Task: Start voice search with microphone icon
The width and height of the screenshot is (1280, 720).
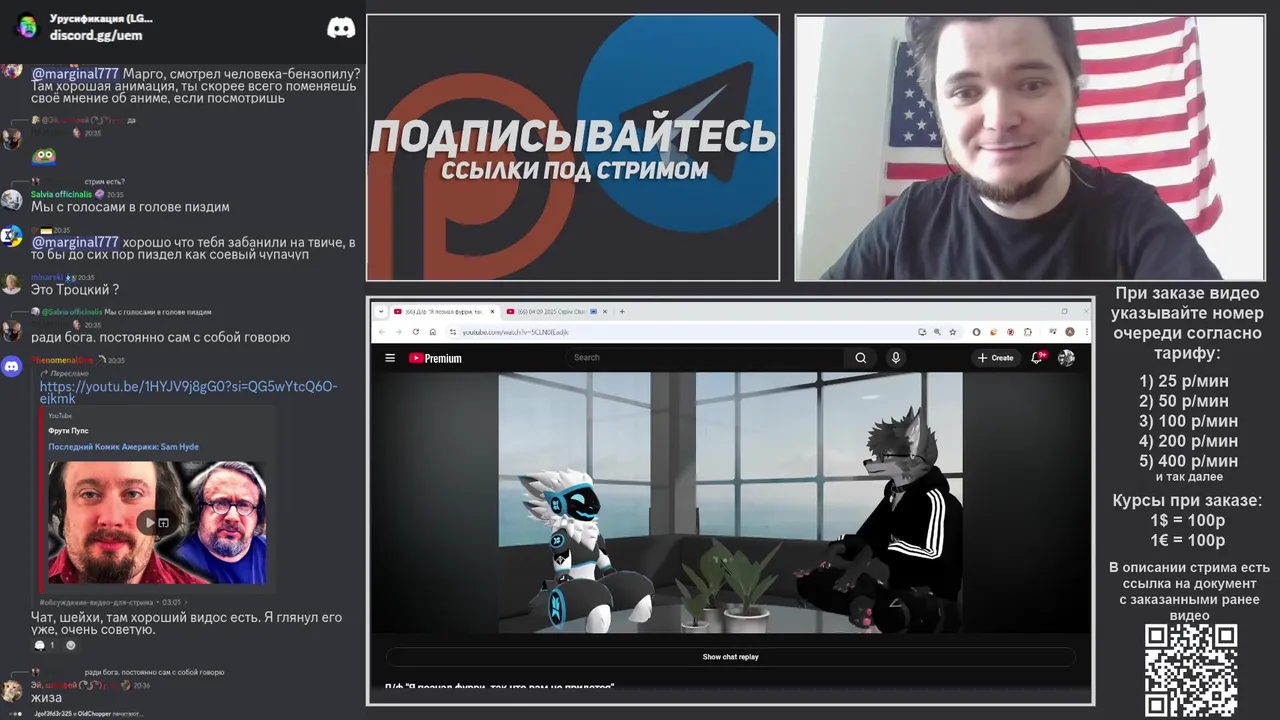Action: coord(896,358)
